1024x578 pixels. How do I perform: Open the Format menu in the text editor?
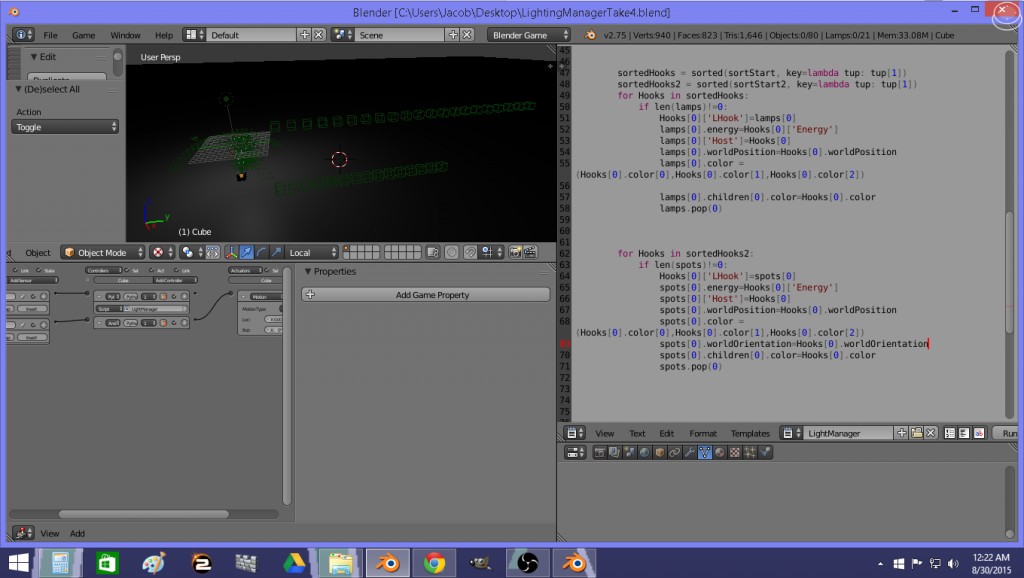pos(703,433)
